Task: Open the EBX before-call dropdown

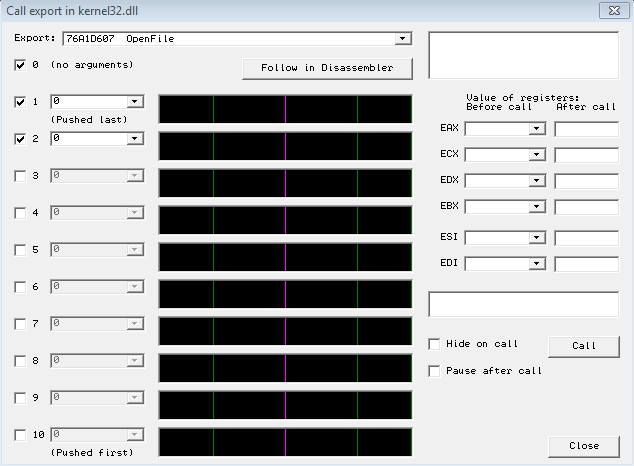Action: click(x=537, y=207)
